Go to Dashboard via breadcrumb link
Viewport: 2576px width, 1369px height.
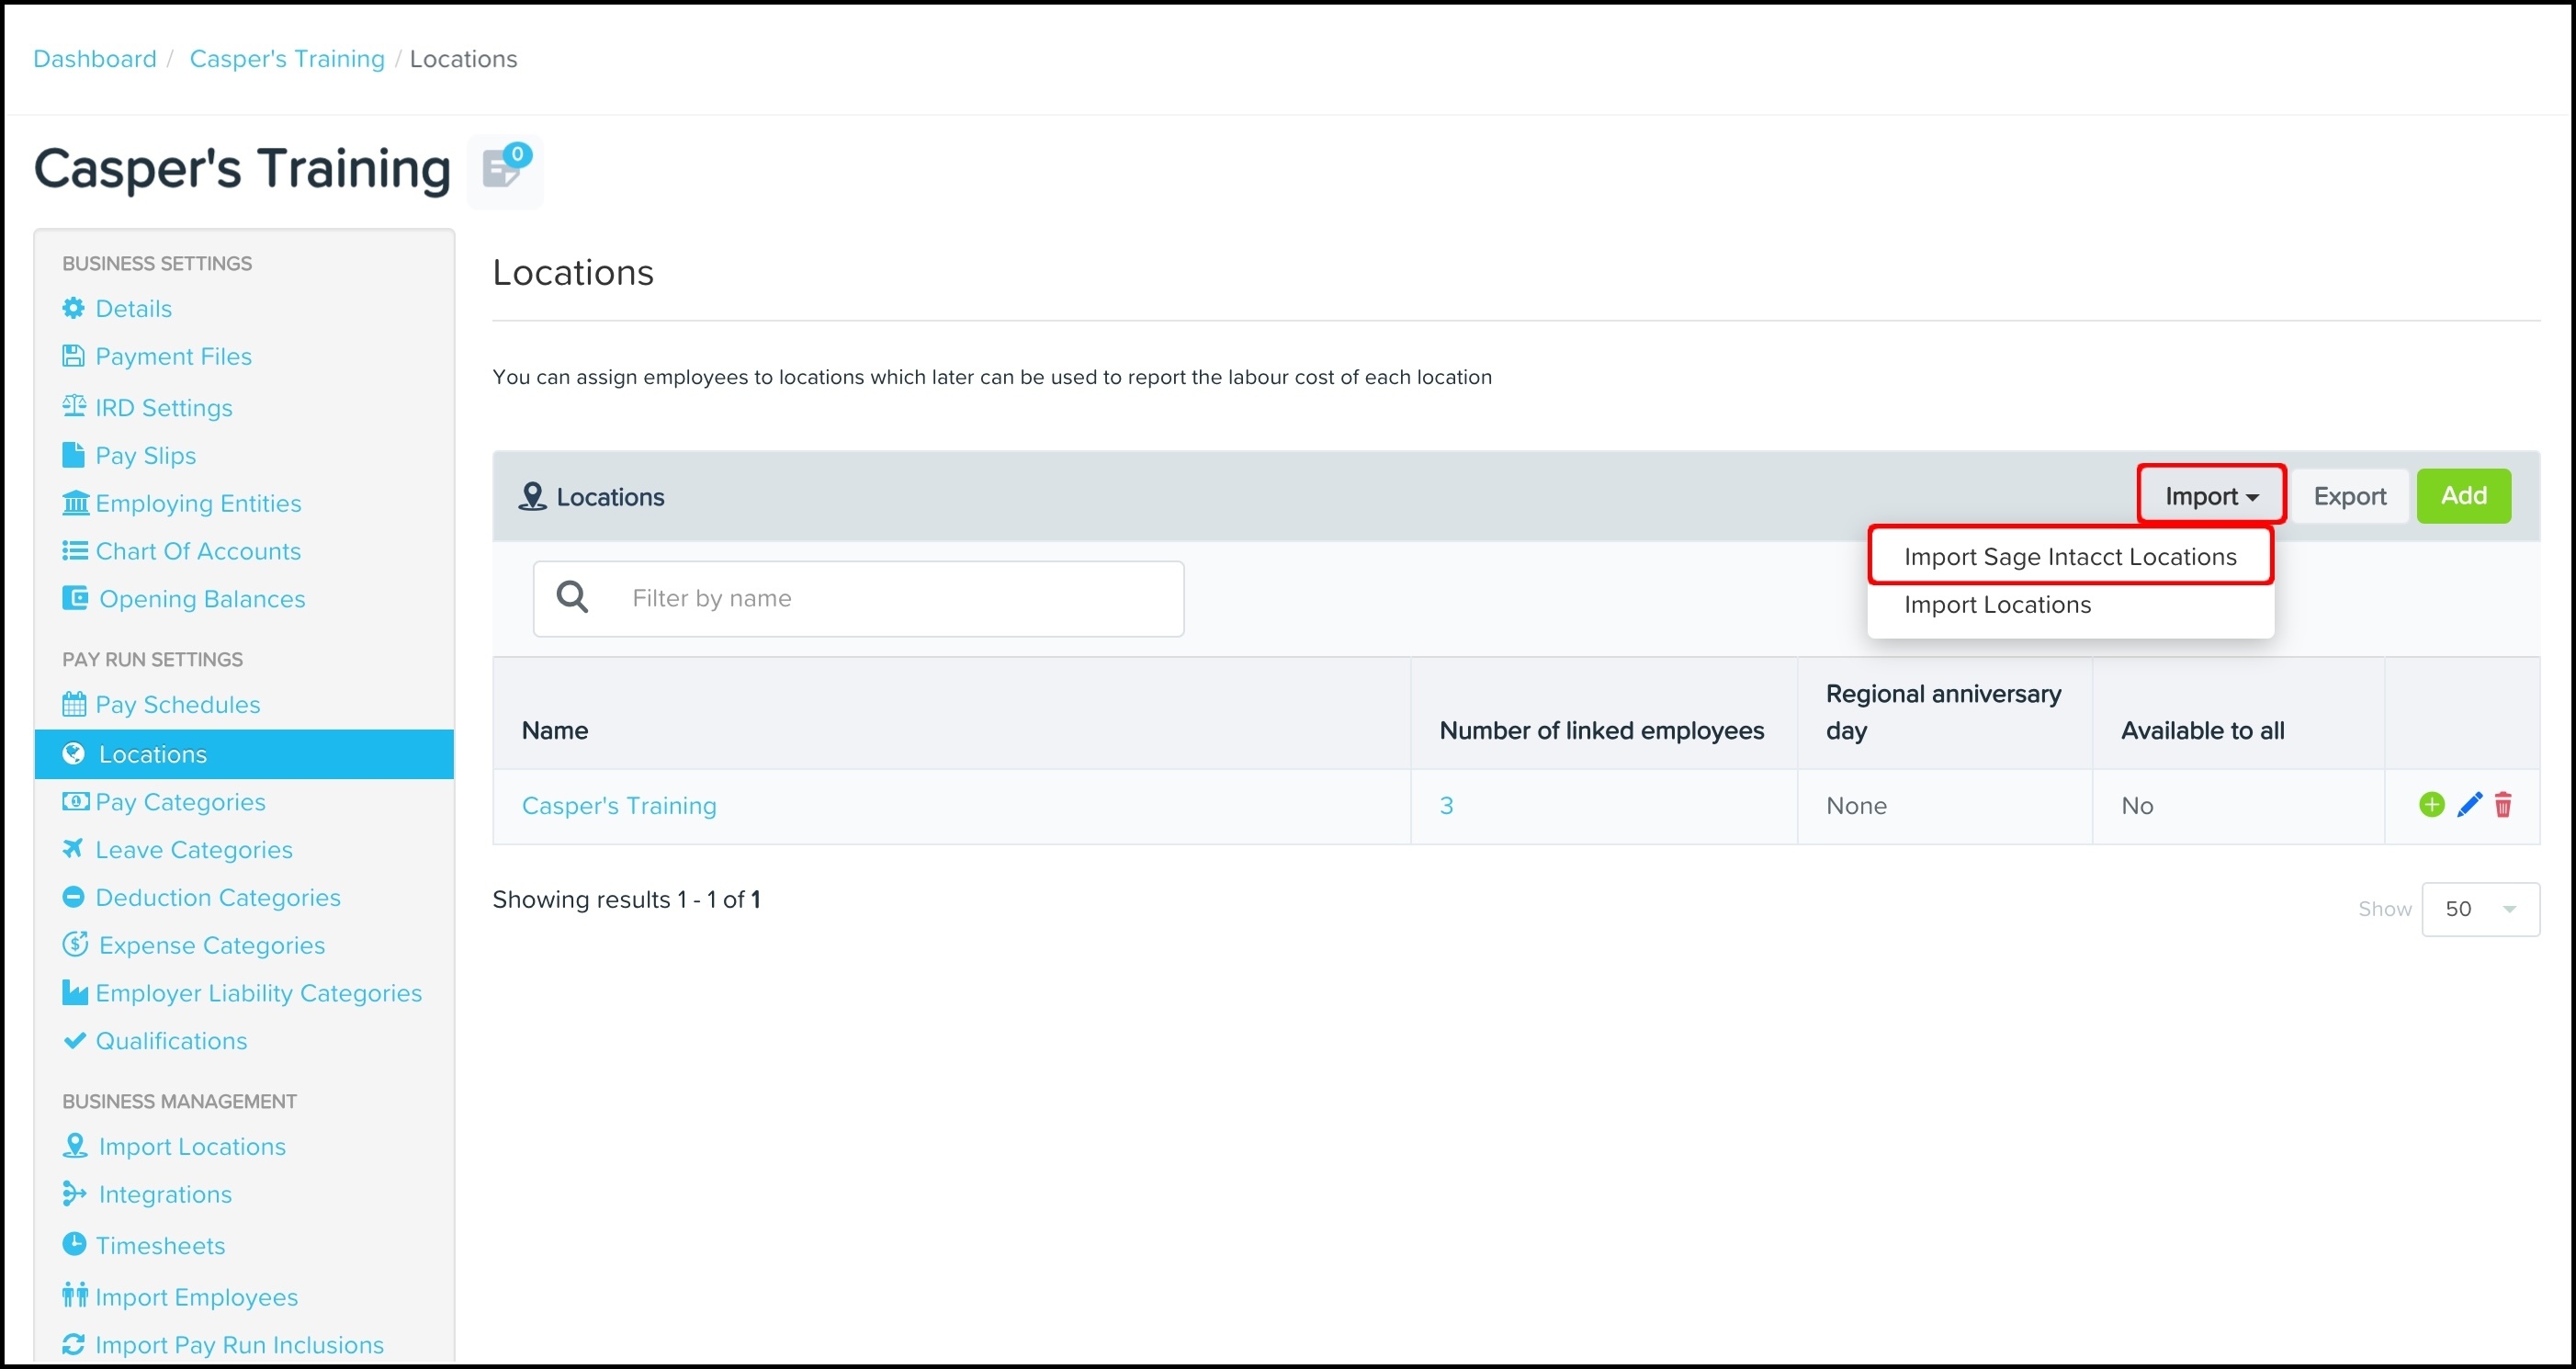pos(95,59)
